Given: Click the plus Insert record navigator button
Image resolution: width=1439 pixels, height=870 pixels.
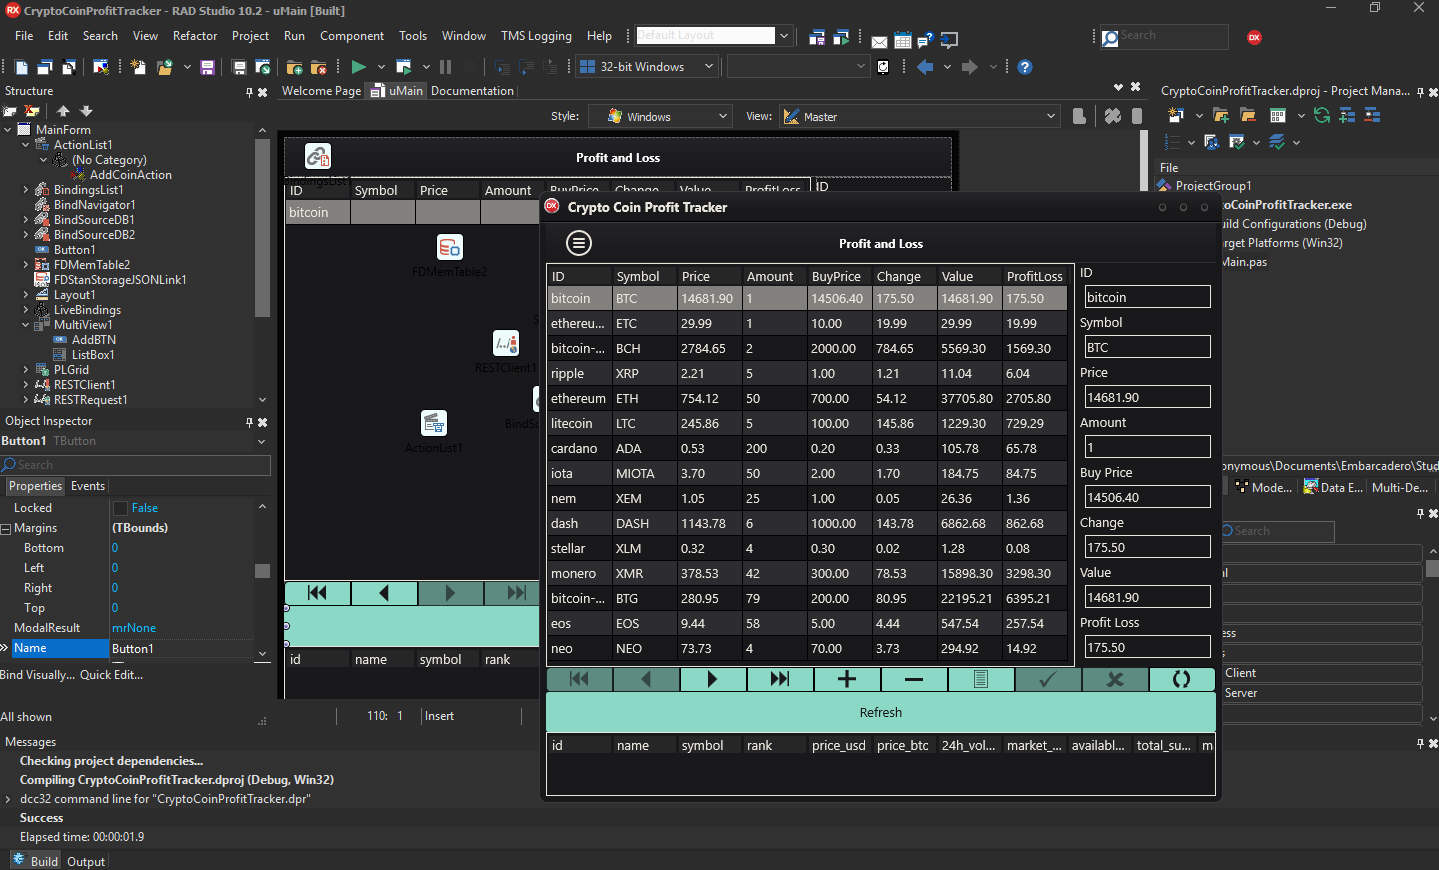Looking at the screenshot, I should 847,679.
